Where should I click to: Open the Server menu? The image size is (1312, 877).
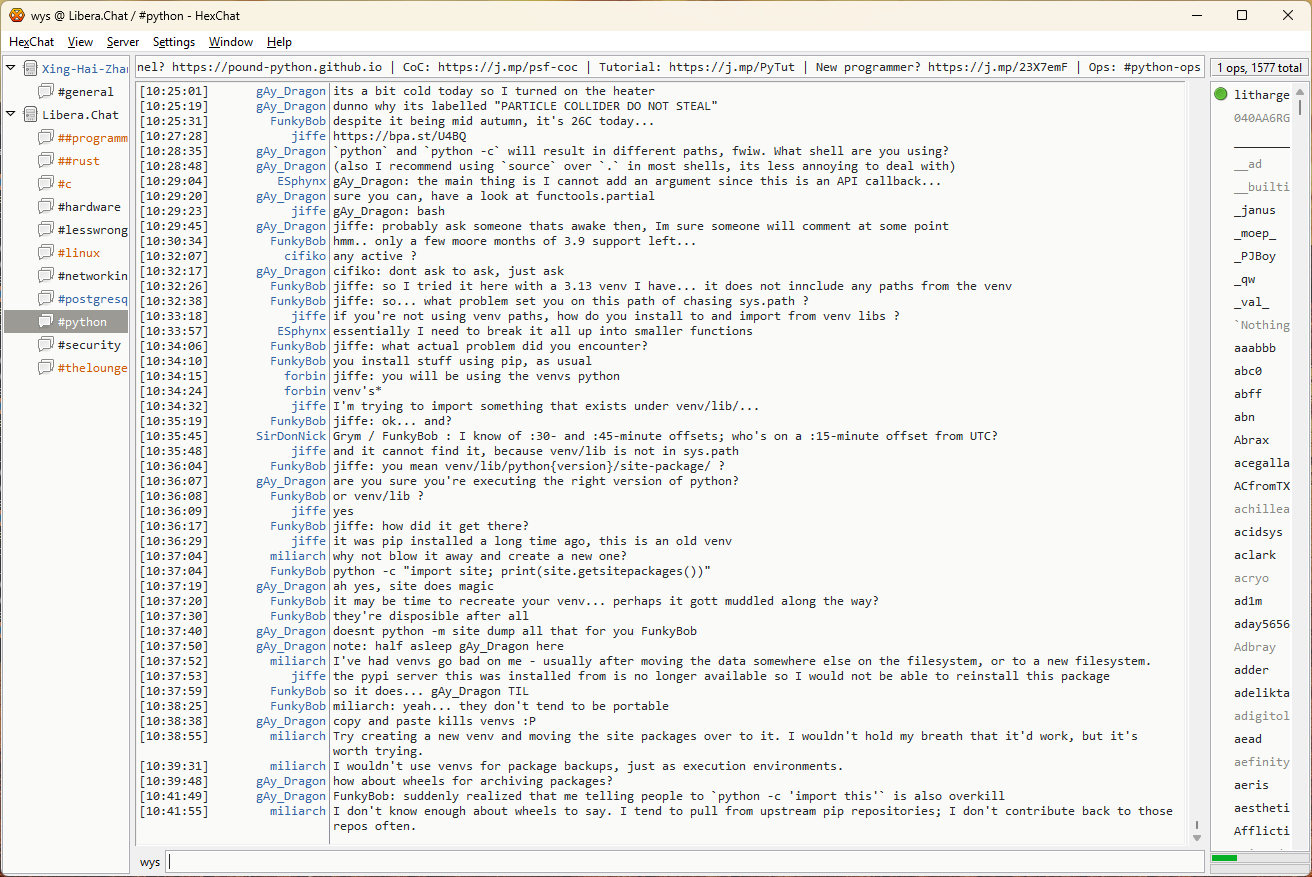[x=123, y=42]
